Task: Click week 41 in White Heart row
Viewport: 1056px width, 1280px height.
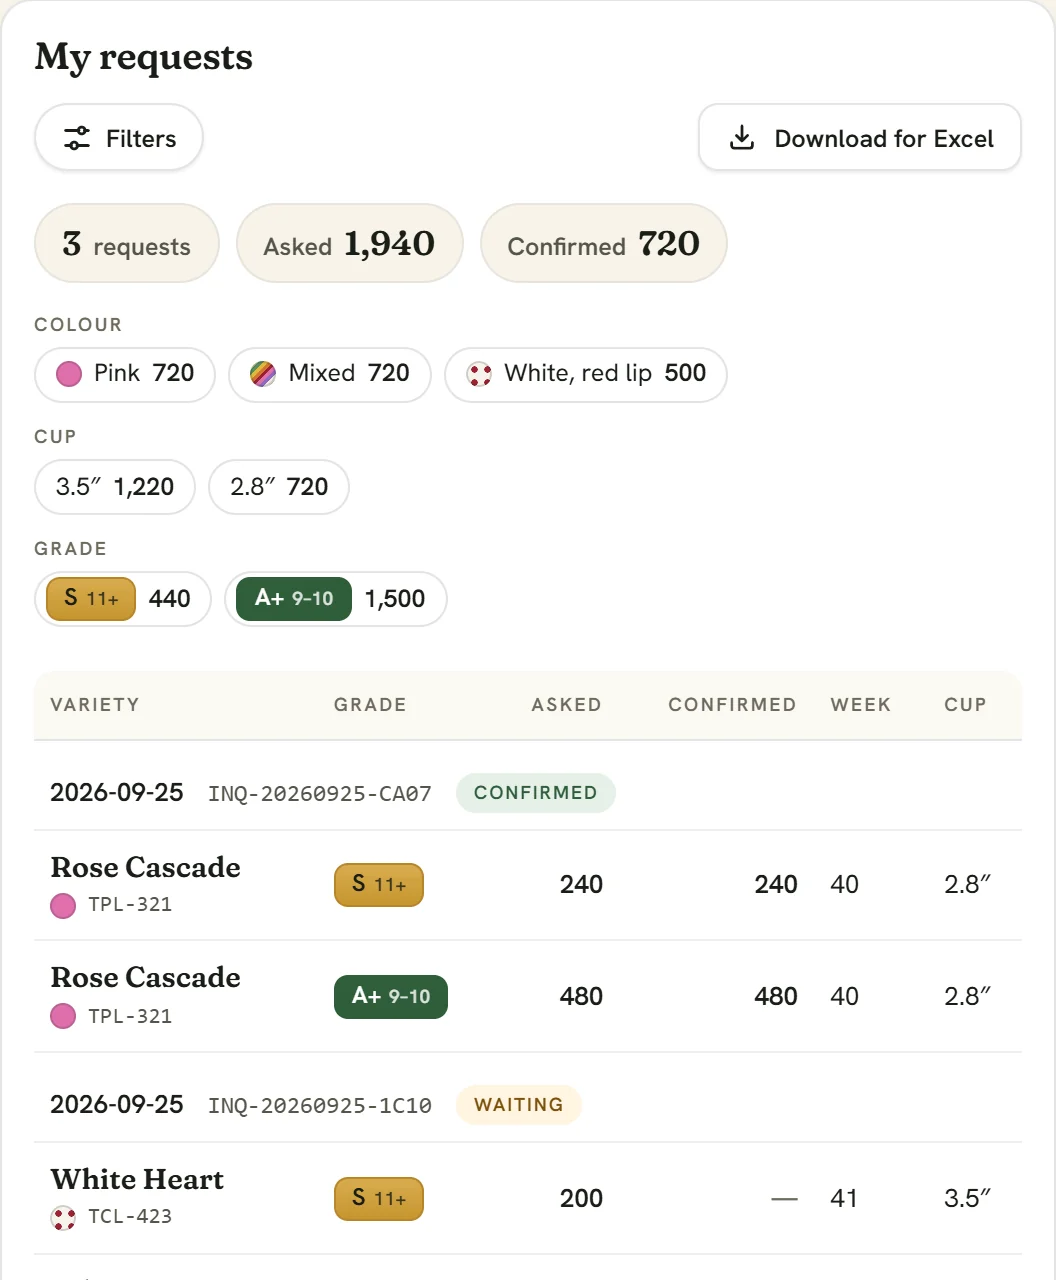Action: pos(844,1199)
